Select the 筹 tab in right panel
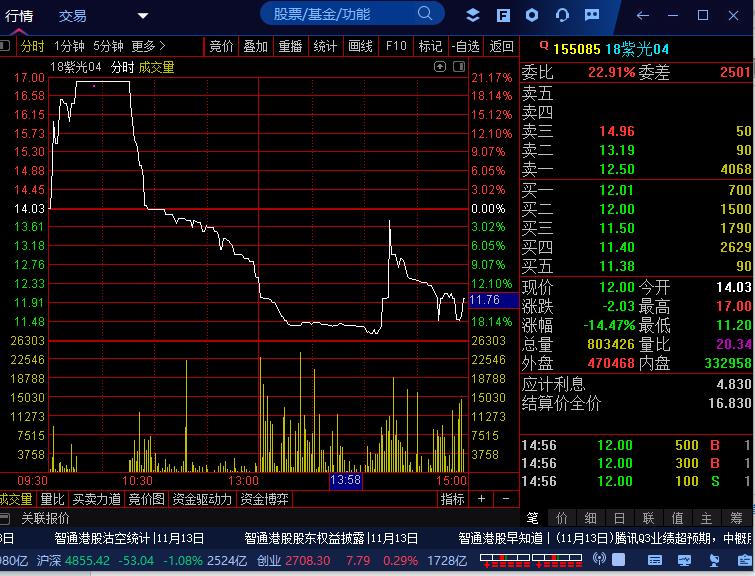Screen dimensions: 755x576 pyautogui.click(x=736, y=518)
